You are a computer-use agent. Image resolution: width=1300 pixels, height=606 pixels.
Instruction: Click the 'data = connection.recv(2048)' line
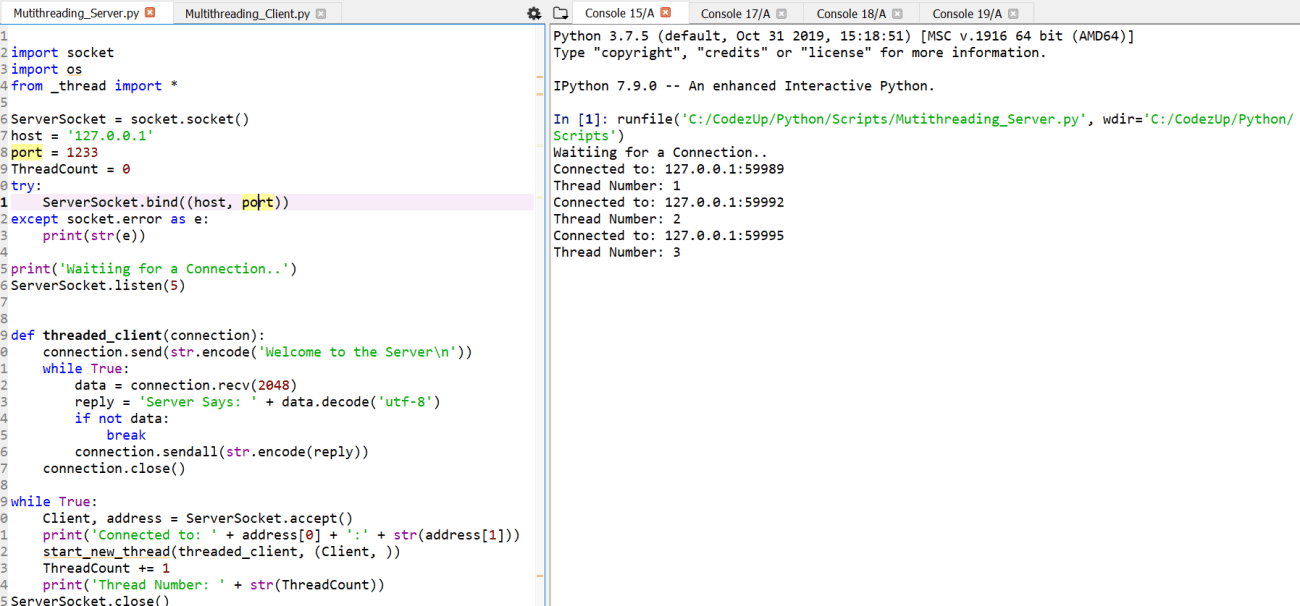click(186, 385)
